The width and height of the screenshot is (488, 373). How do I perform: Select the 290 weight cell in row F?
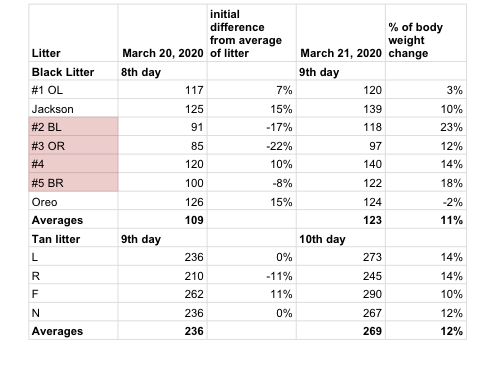pos(341,293)
